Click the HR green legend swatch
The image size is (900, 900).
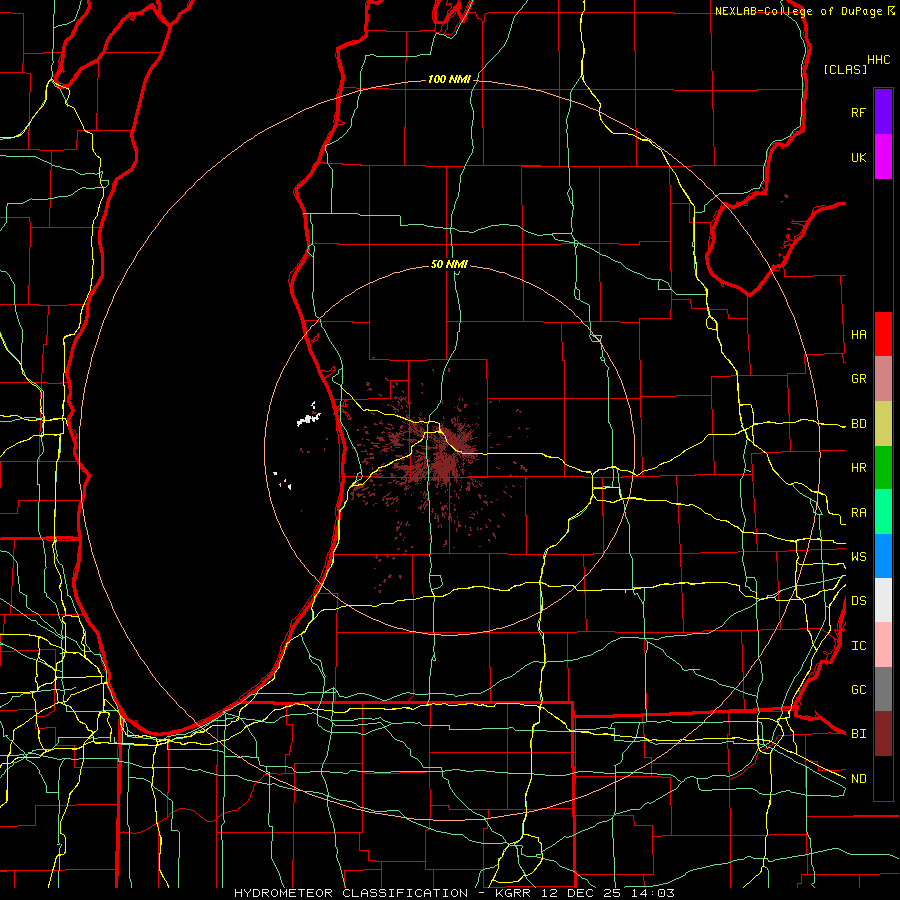(883, 467)
